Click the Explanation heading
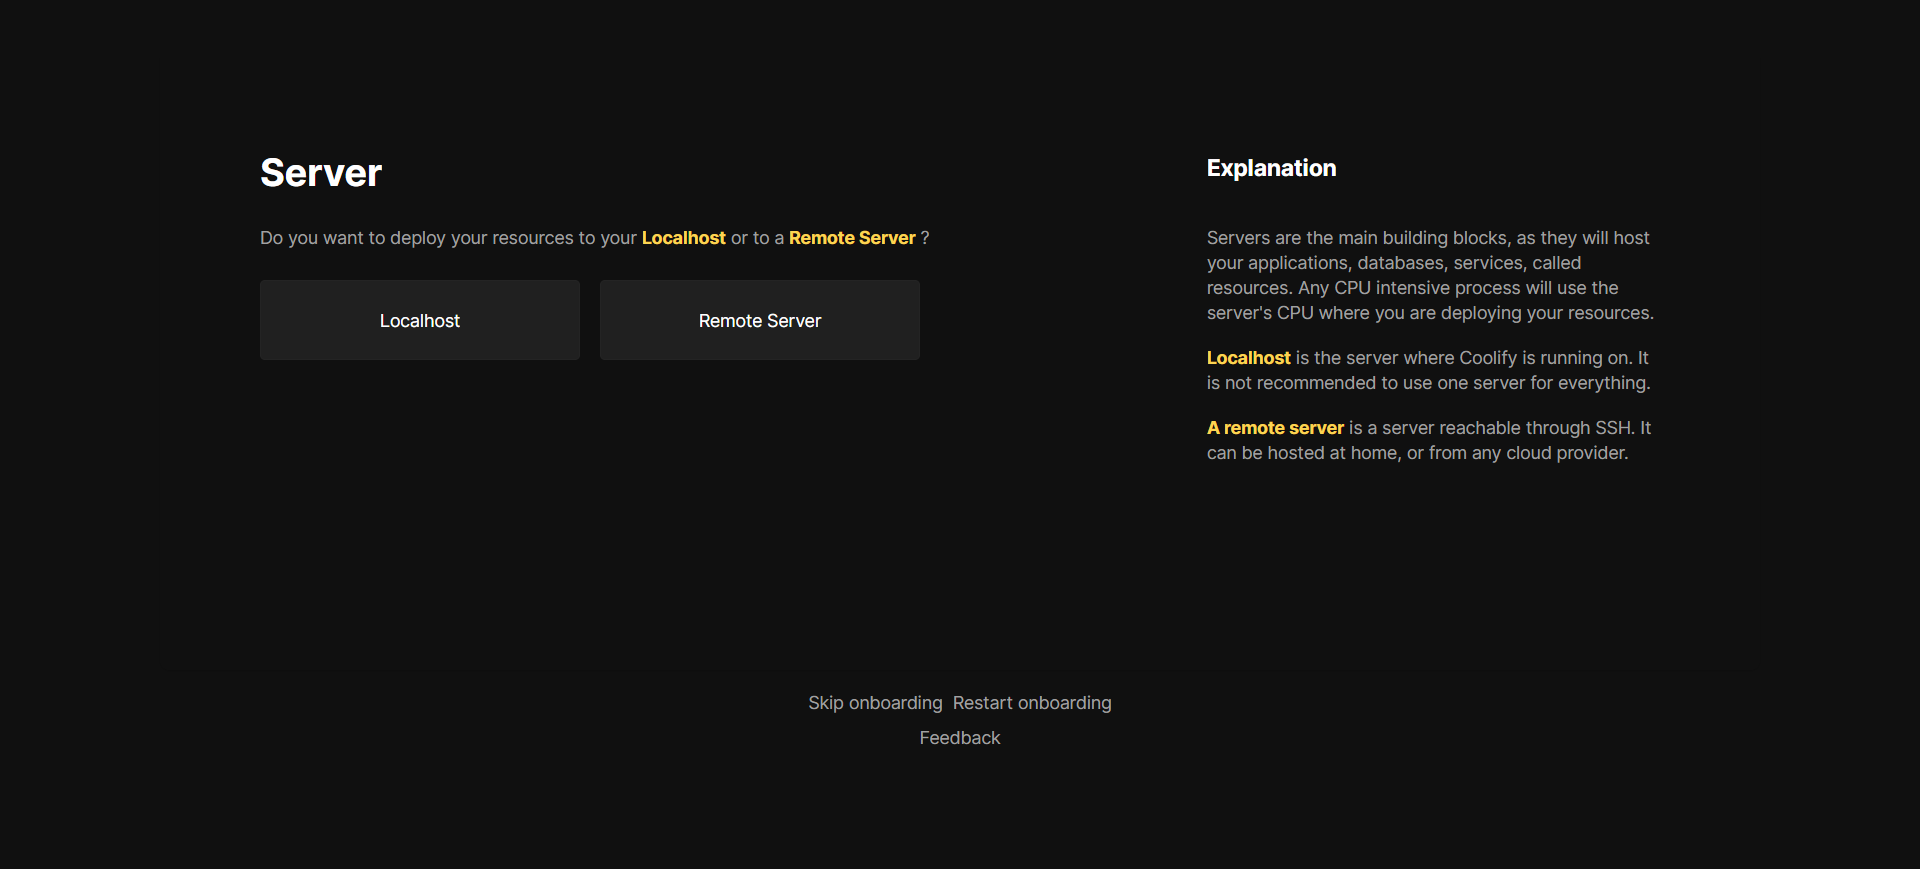The width and height of the screenshot is (1920, 869). tap(1271, 168)
